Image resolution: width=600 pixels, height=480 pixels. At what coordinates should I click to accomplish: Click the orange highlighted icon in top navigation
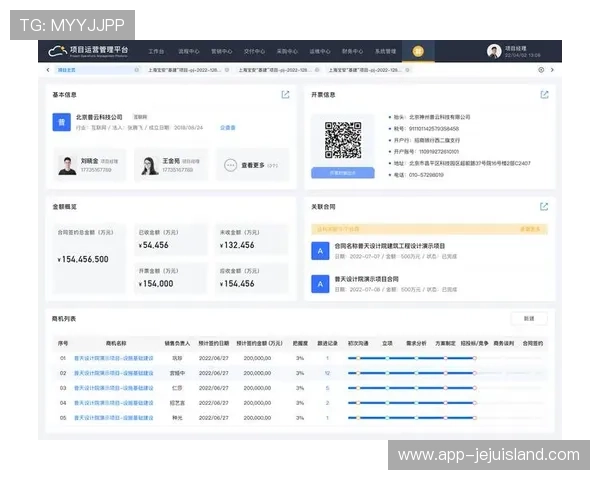pyautogui.click(x=418, y=51)
